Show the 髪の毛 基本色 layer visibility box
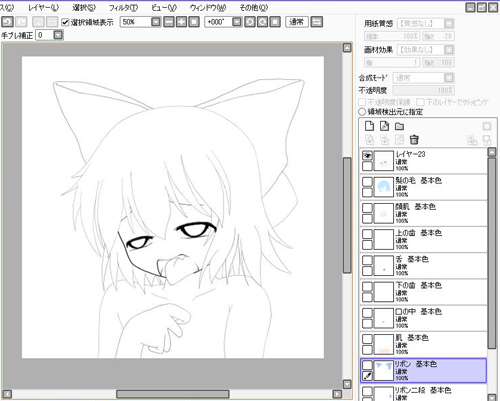 (367, 182)
